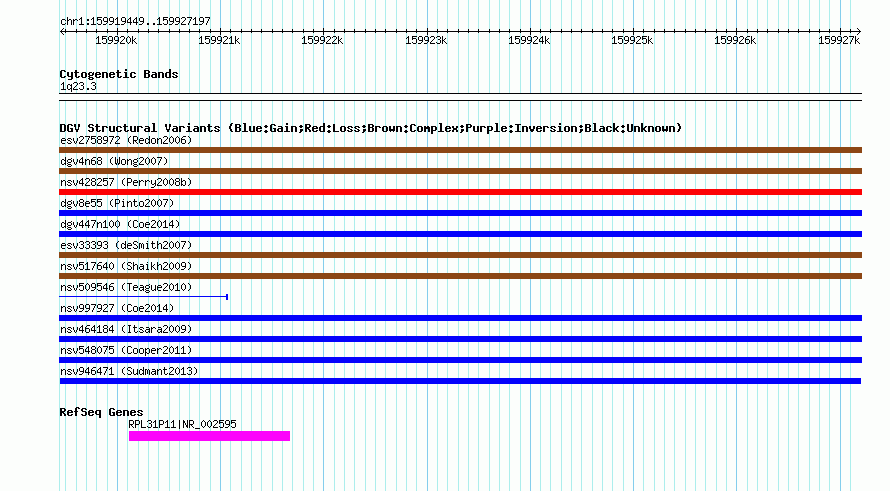This screenshot has width=890, height=491.
Task: Click the dgv447n100 (Coe2014) variant label
Action: tap(120, 224)
